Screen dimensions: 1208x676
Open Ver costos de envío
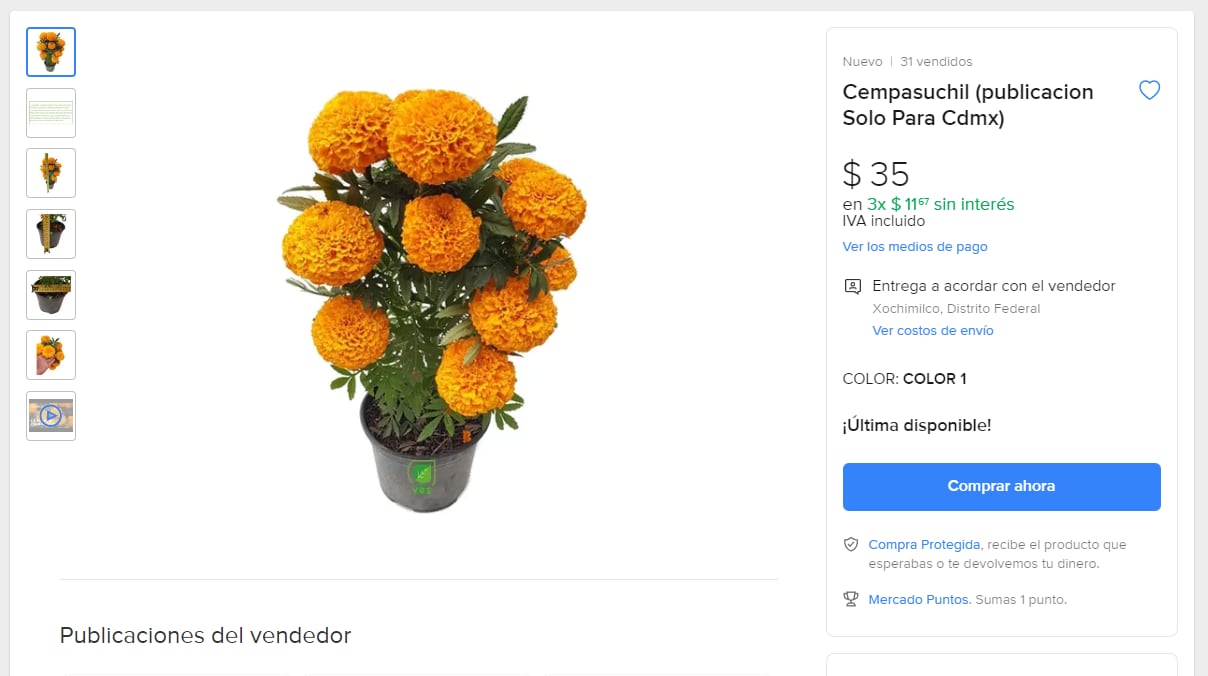932,330
